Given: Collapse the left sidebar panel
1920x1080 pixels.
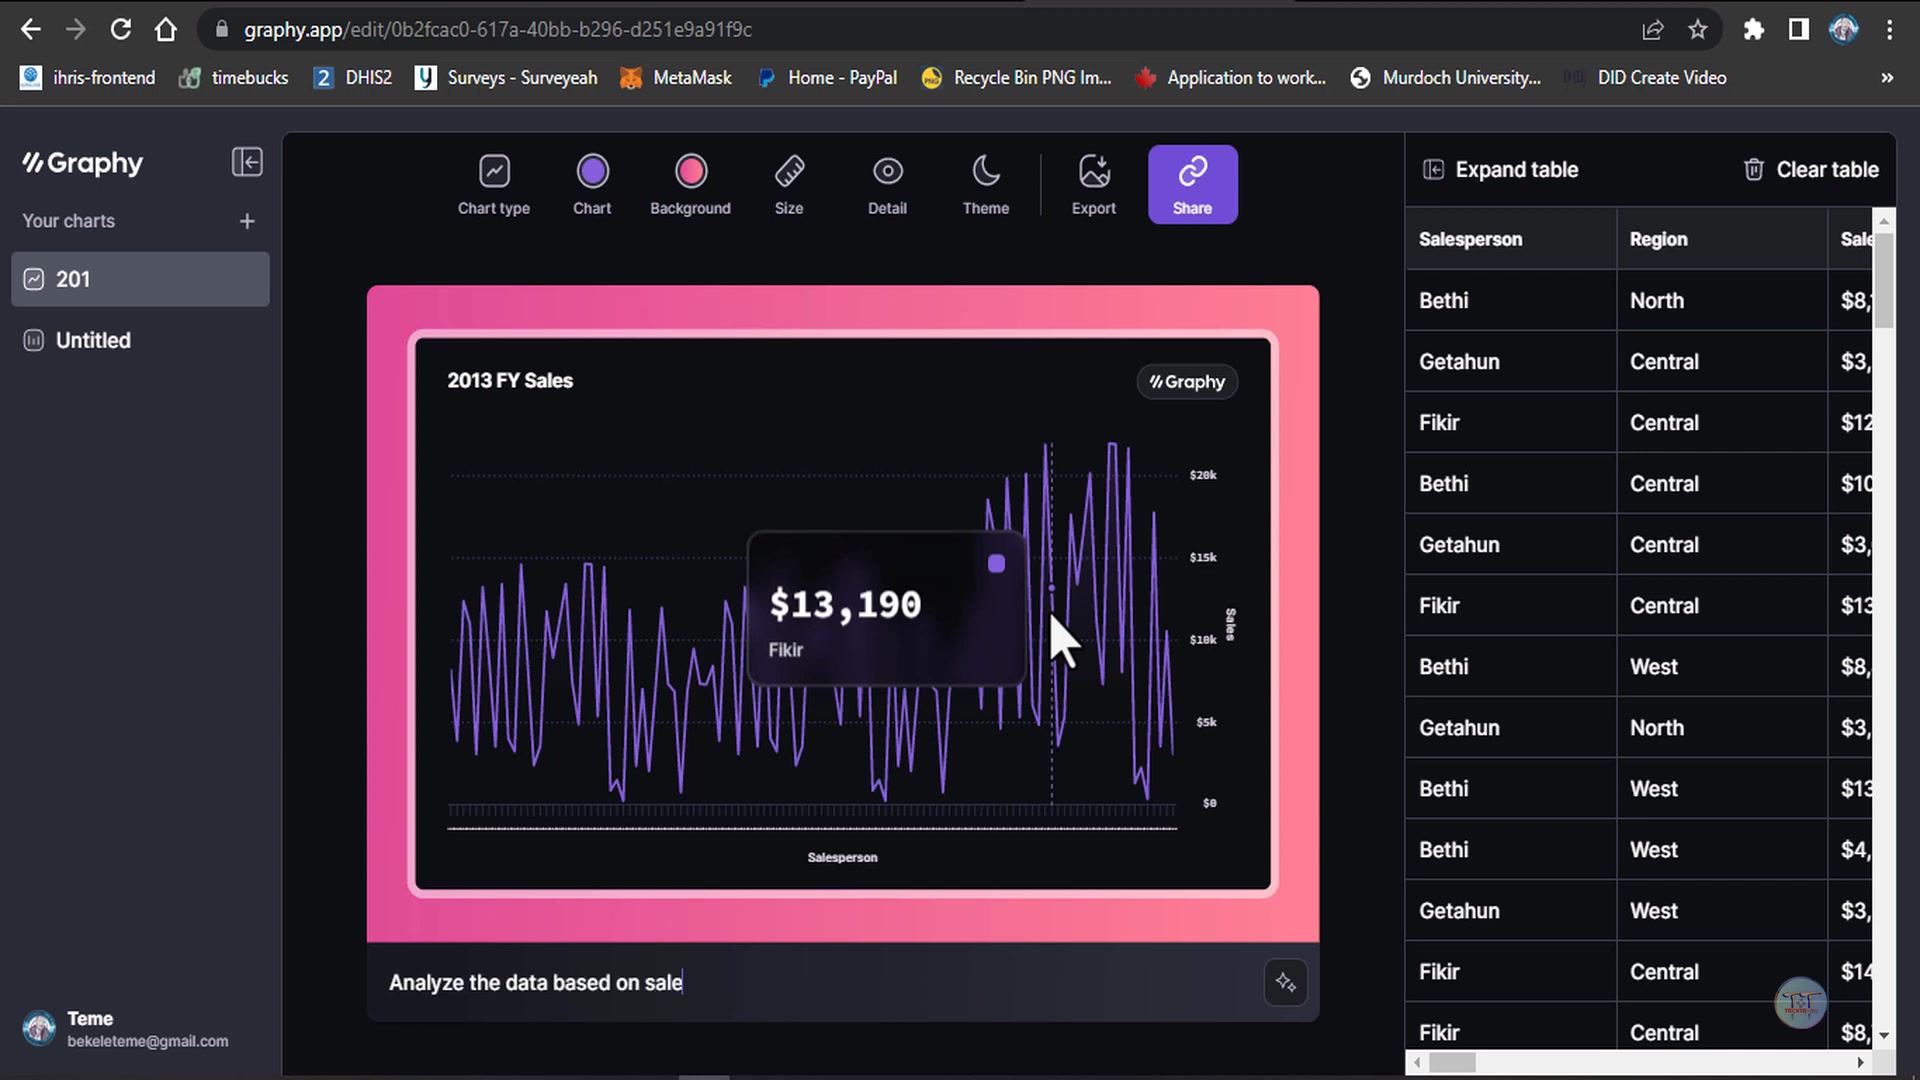Looking at the screenshot, I should (247, 162).
